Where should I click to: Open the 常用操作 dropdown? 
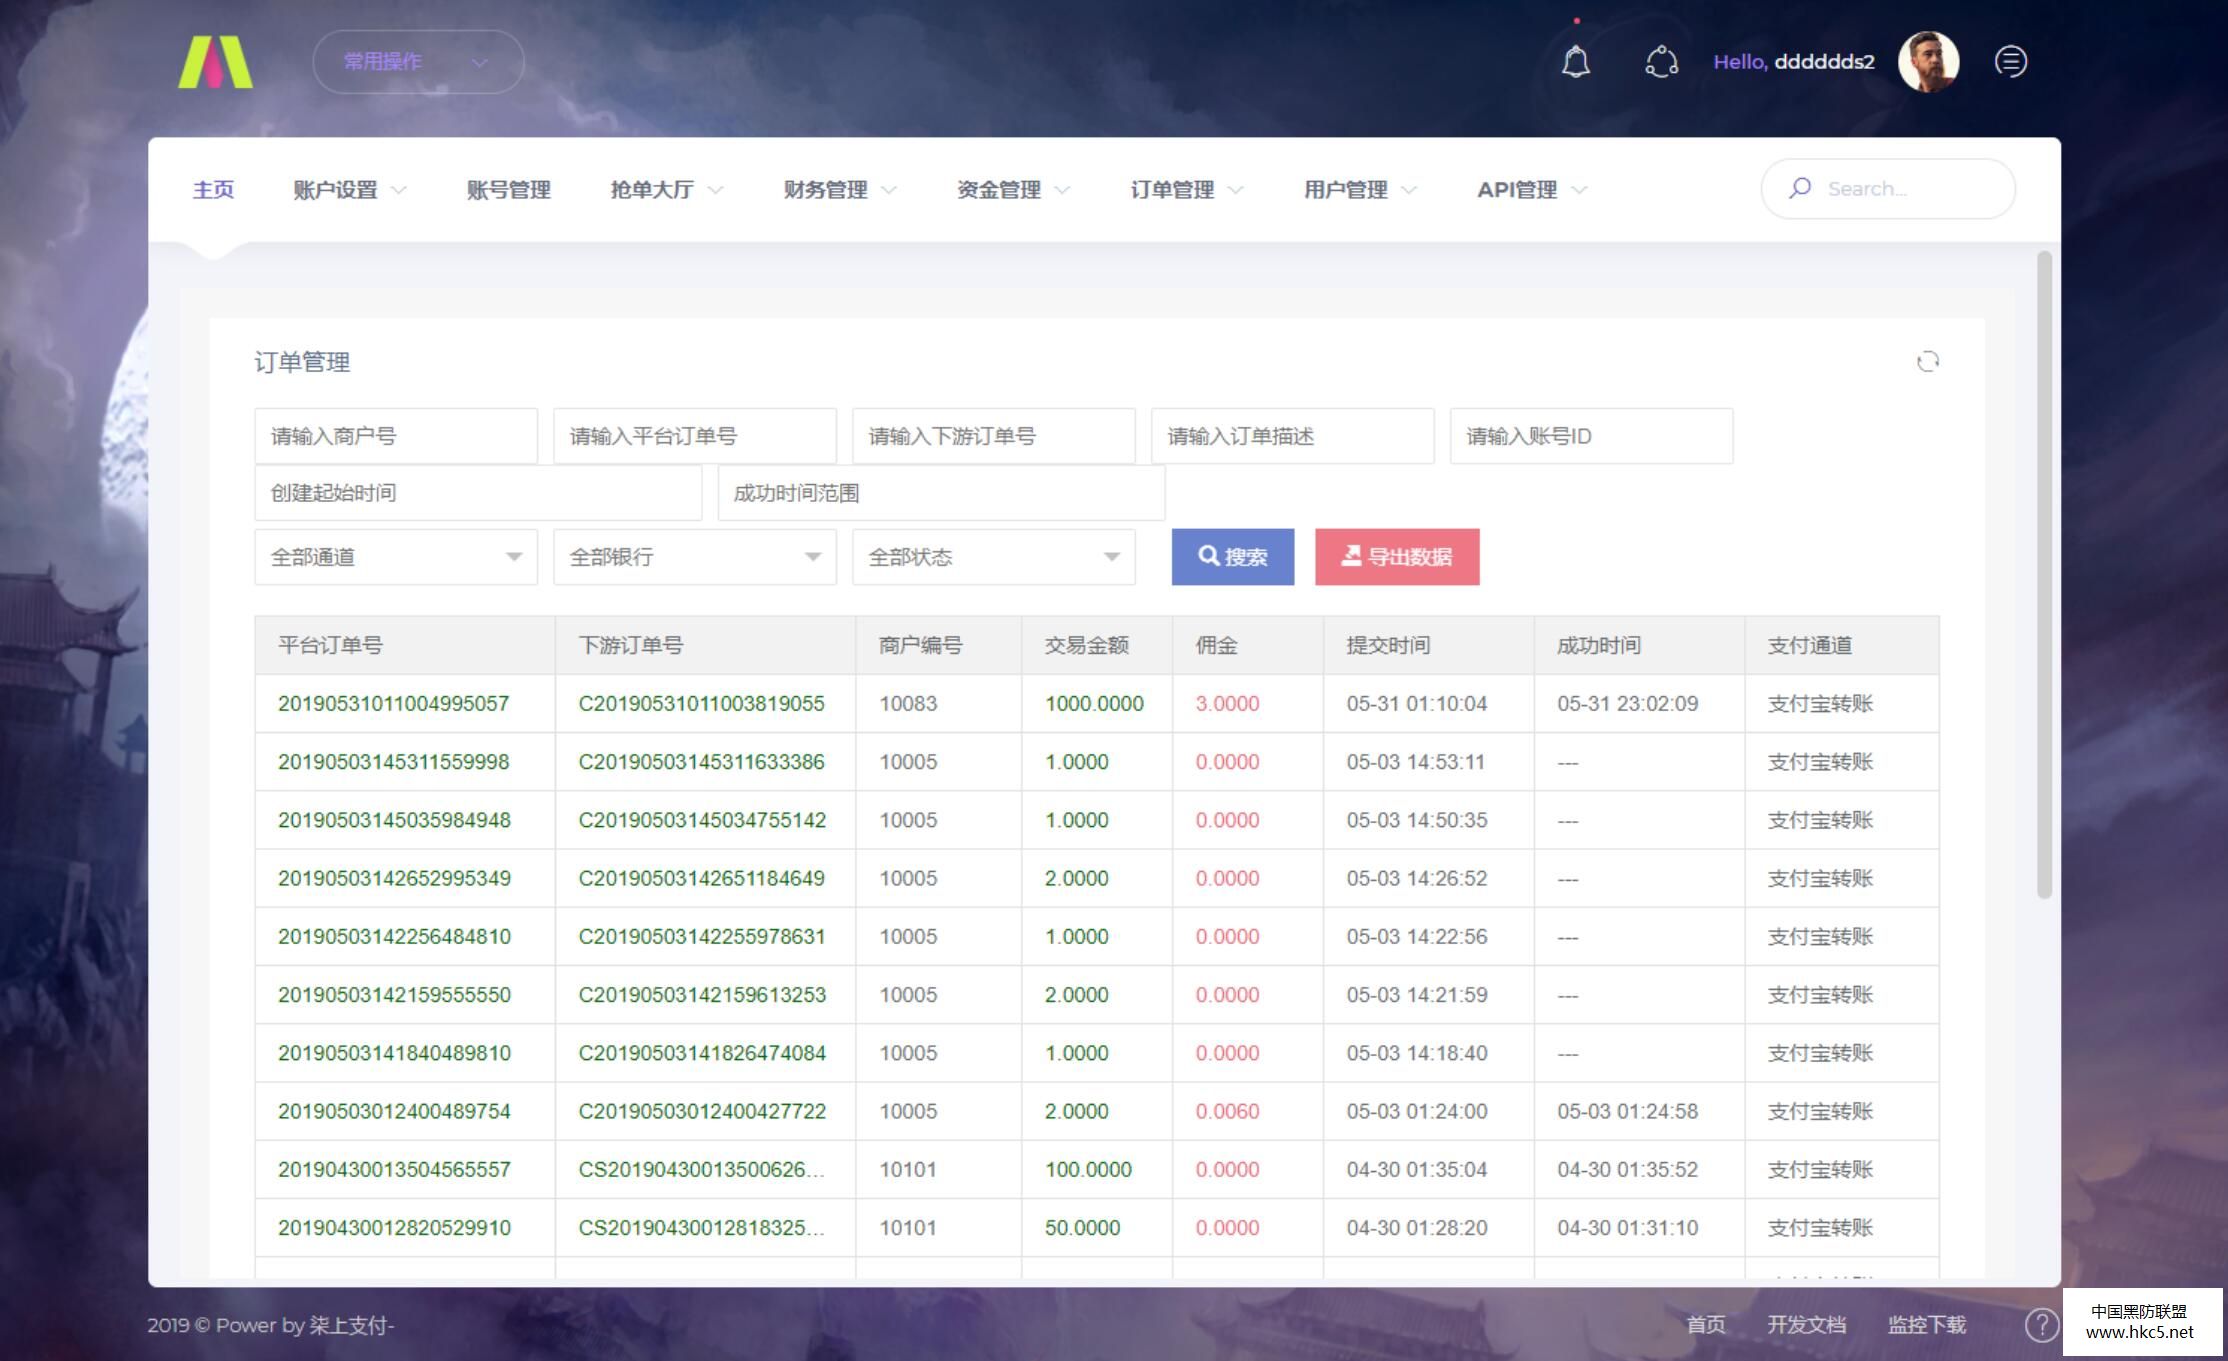coord(418,62)
